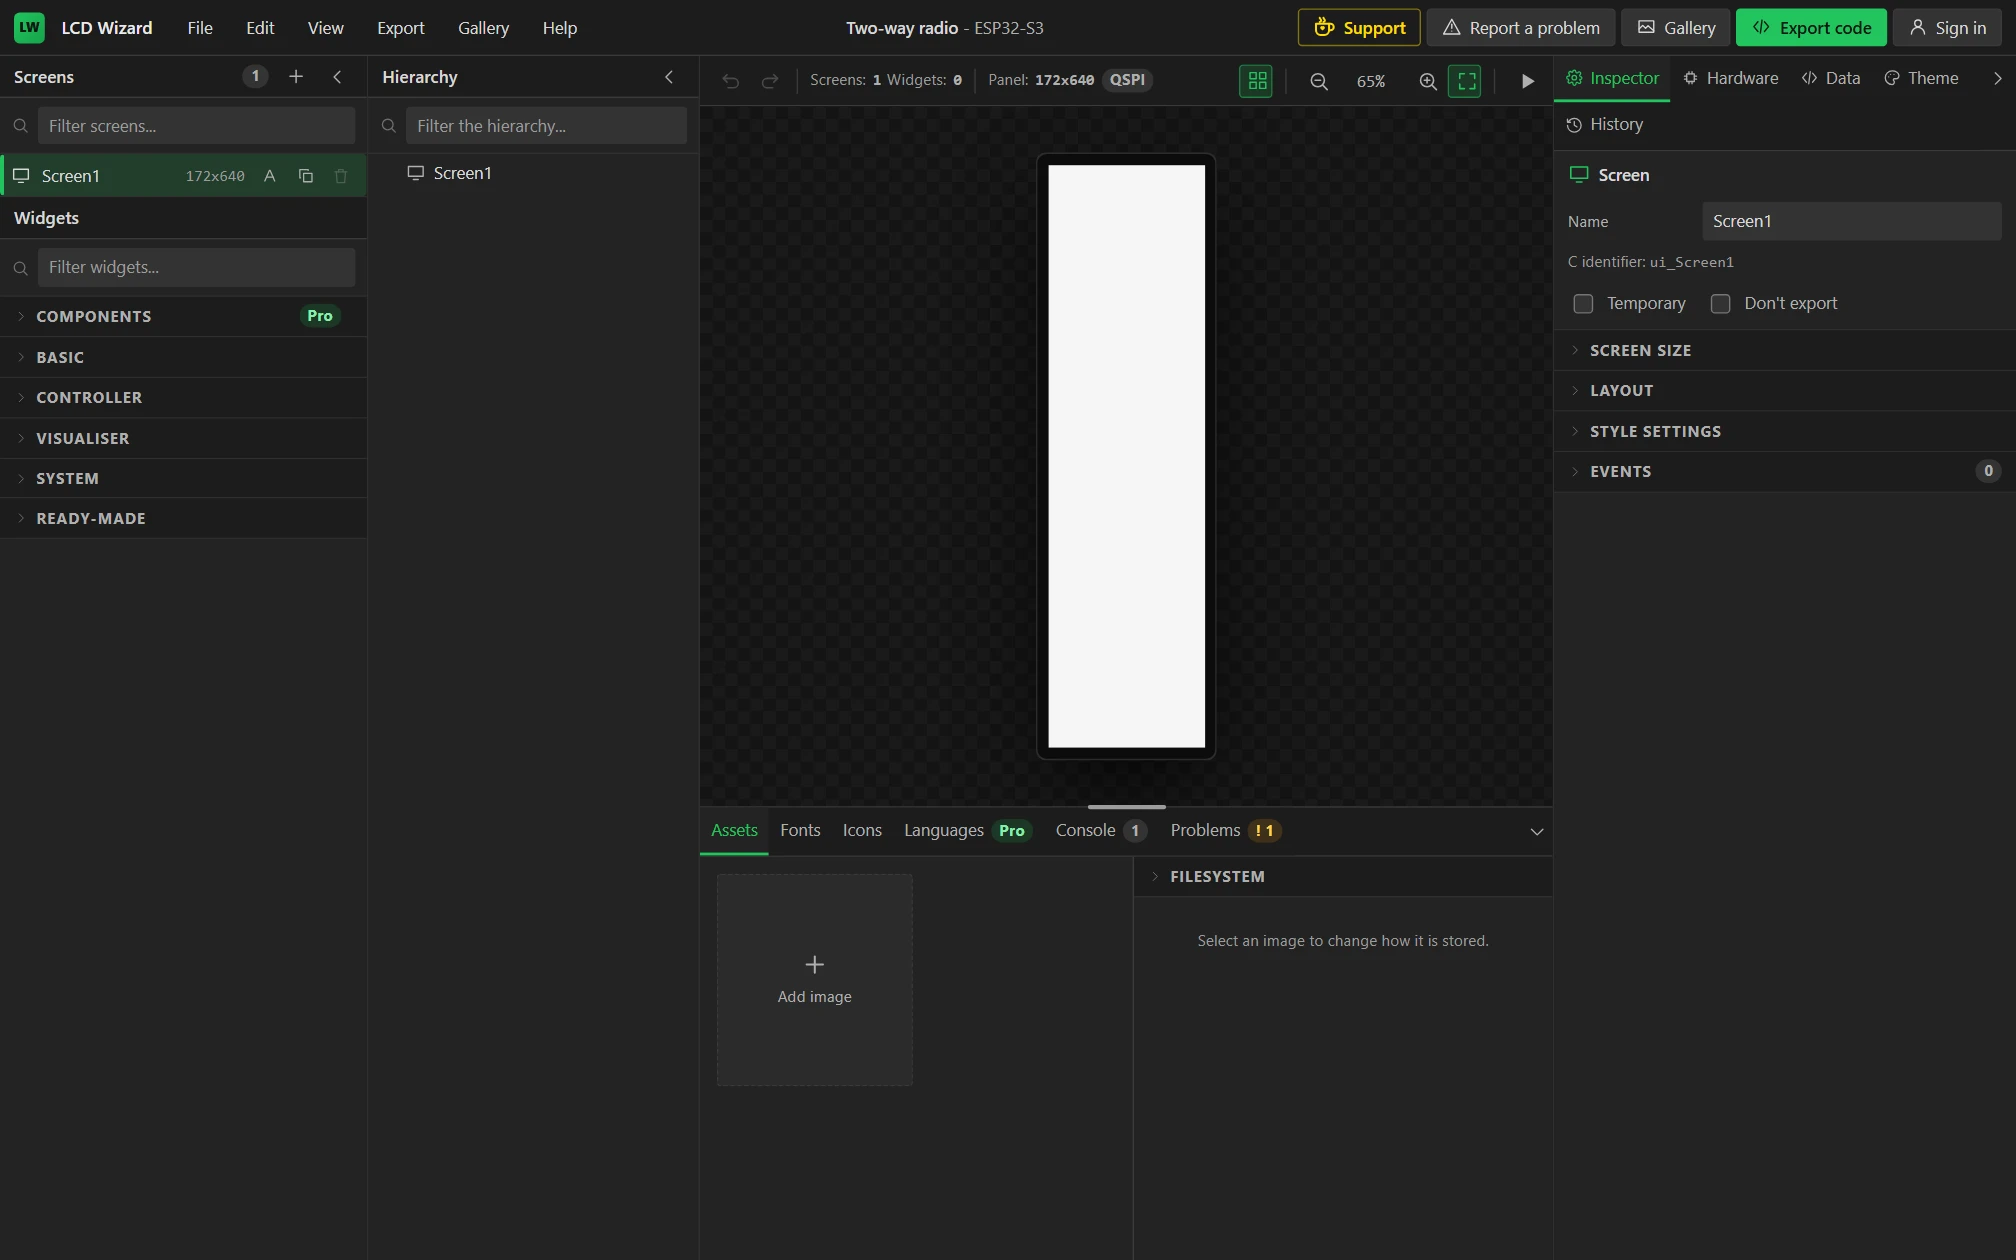The image size is (2016, 1260).
Task: Click the LW logo icon
Action: [29, 27]
